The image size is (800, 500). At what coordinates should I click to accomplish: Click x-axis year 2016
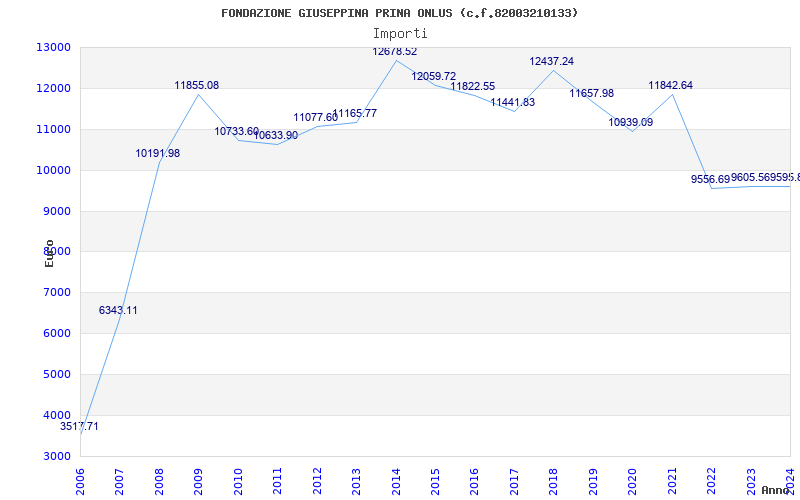pos(474,481)
